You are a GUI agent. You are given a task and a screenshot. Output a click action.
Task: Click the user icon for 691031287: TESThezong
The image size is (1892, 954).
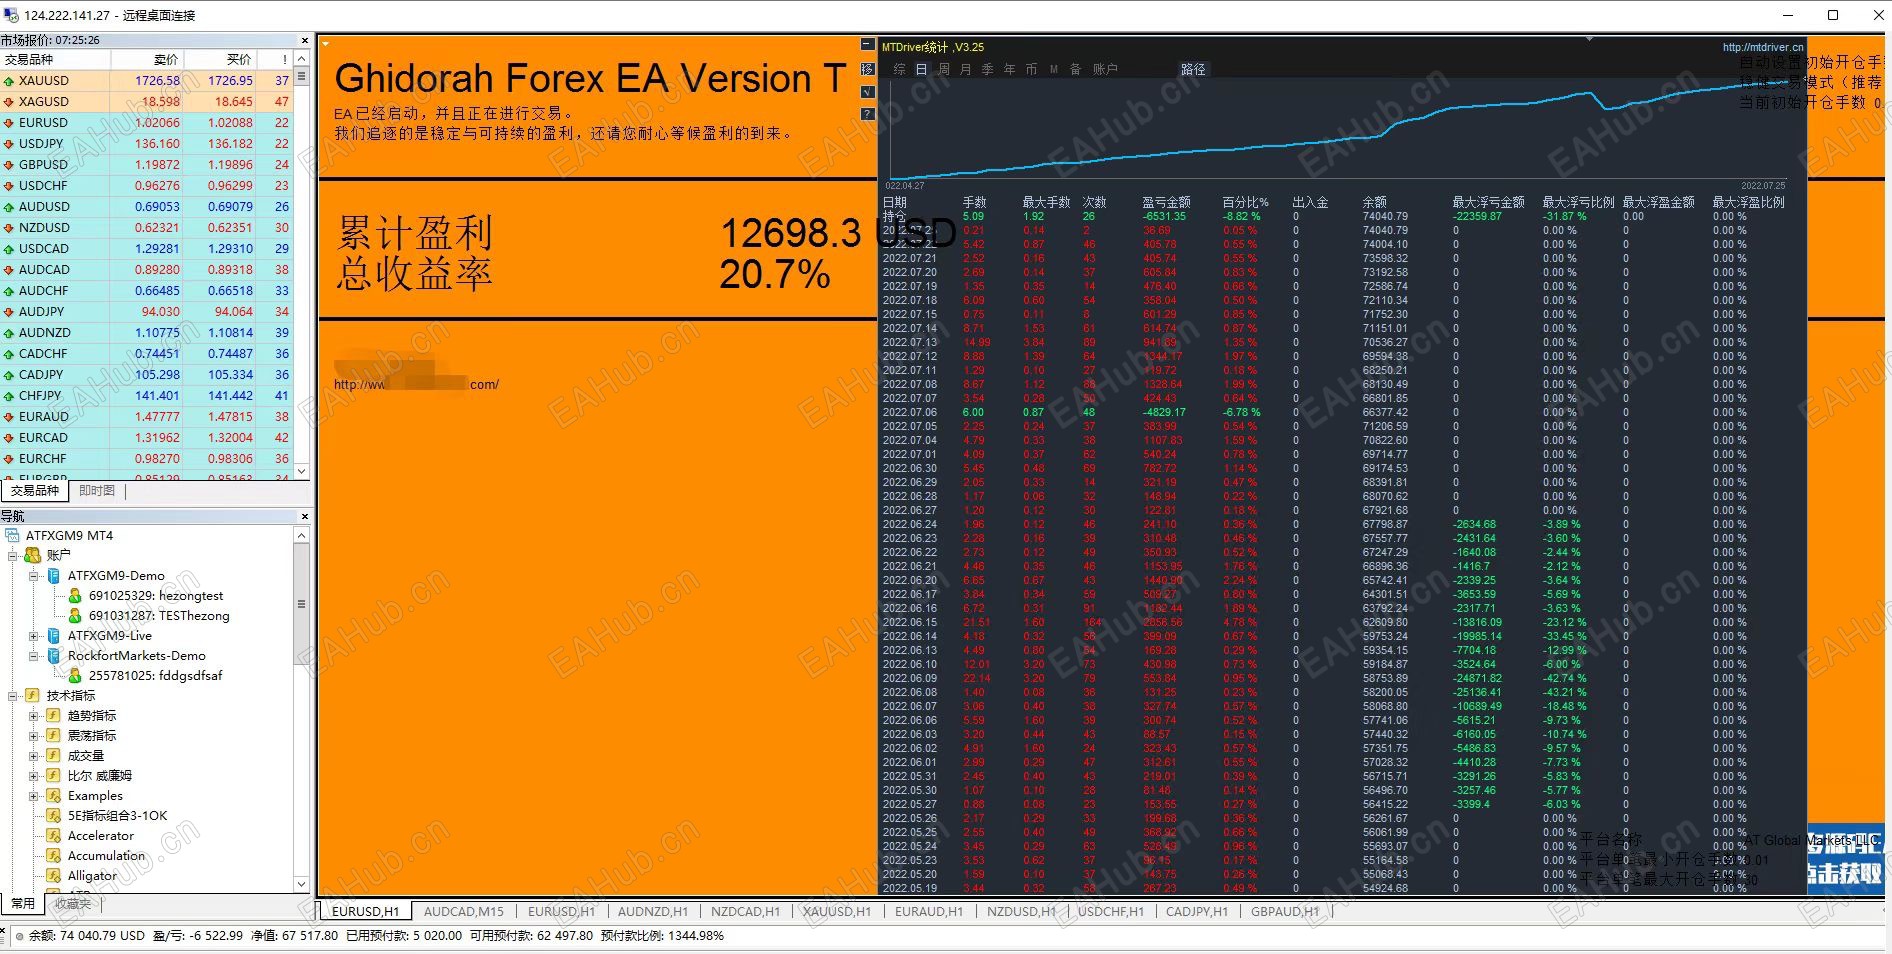click(x=75, y=616)
